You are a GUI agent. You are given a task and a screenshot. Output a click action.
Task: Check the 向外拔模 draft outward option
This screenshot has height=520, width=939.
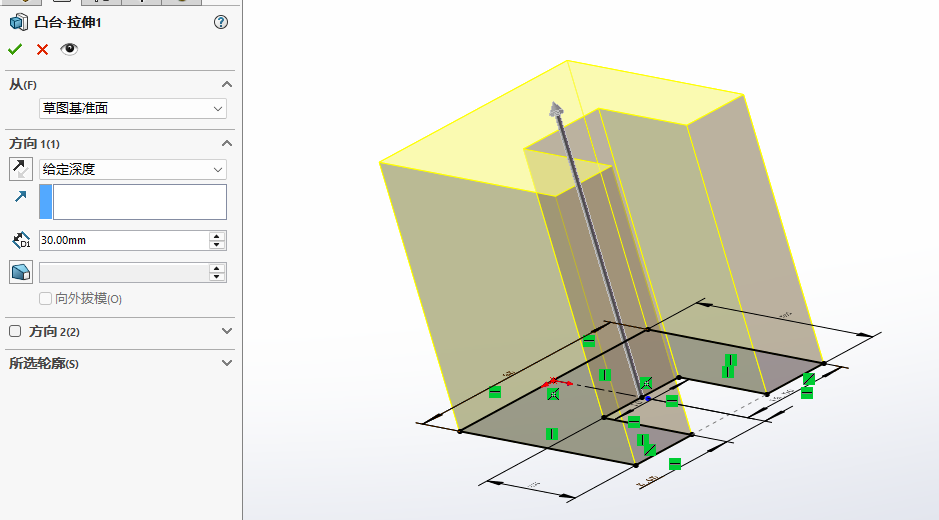(46, 299)
